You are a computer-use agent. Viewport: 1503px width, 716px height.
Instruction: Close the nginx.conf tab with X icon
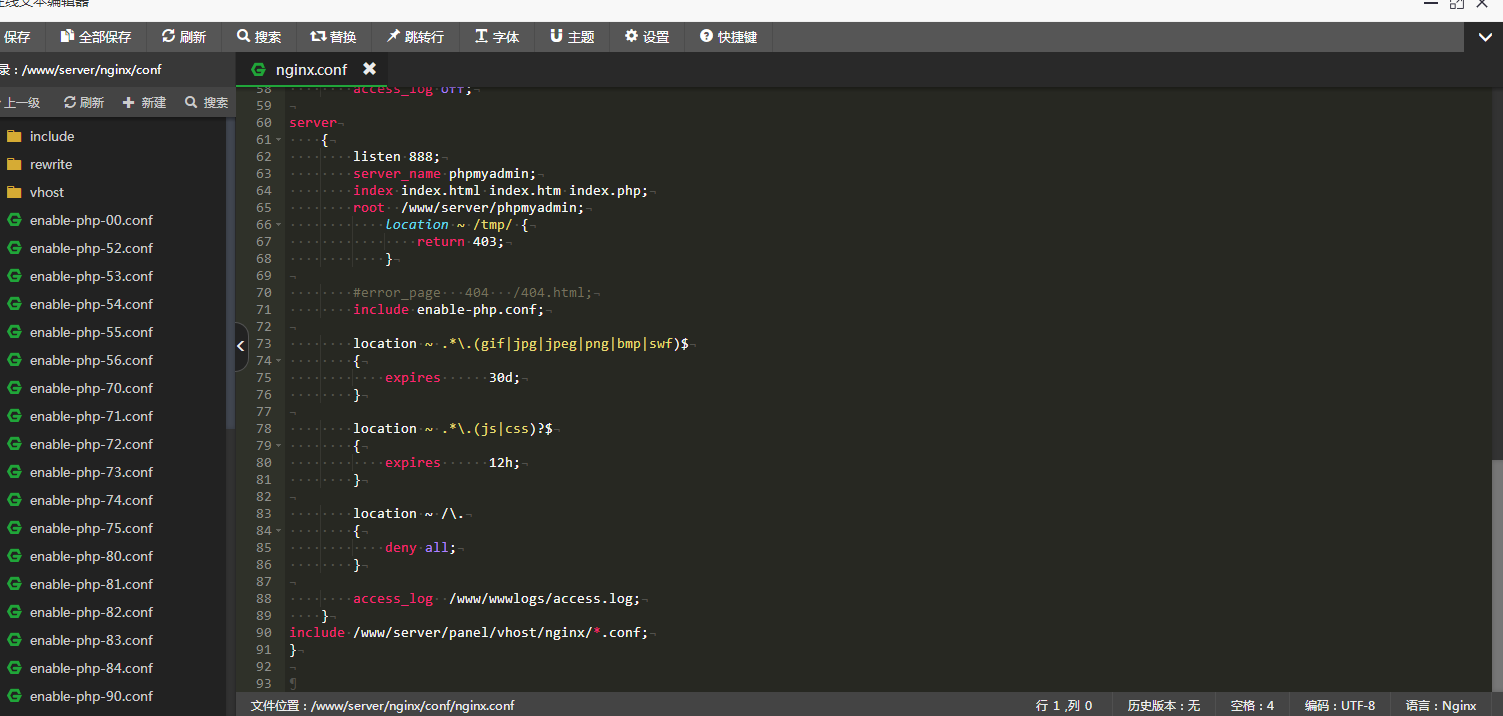coord(369,69)
